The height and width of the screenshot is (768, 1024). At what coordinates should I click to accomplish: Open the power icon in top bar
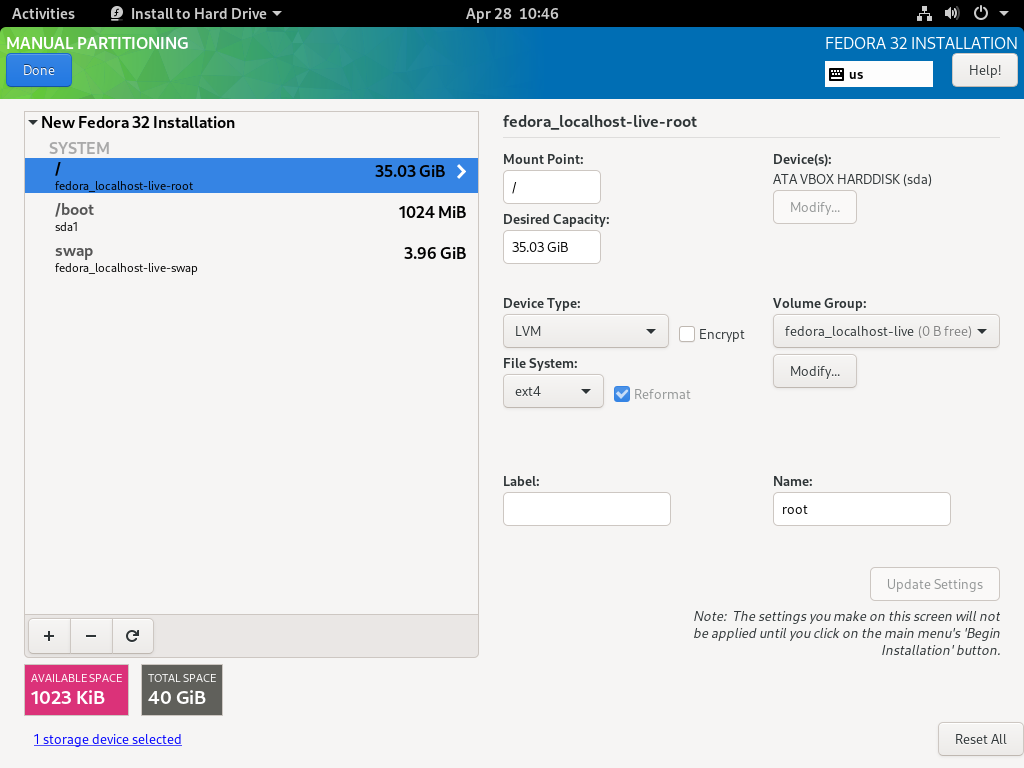tap(980, 13)
